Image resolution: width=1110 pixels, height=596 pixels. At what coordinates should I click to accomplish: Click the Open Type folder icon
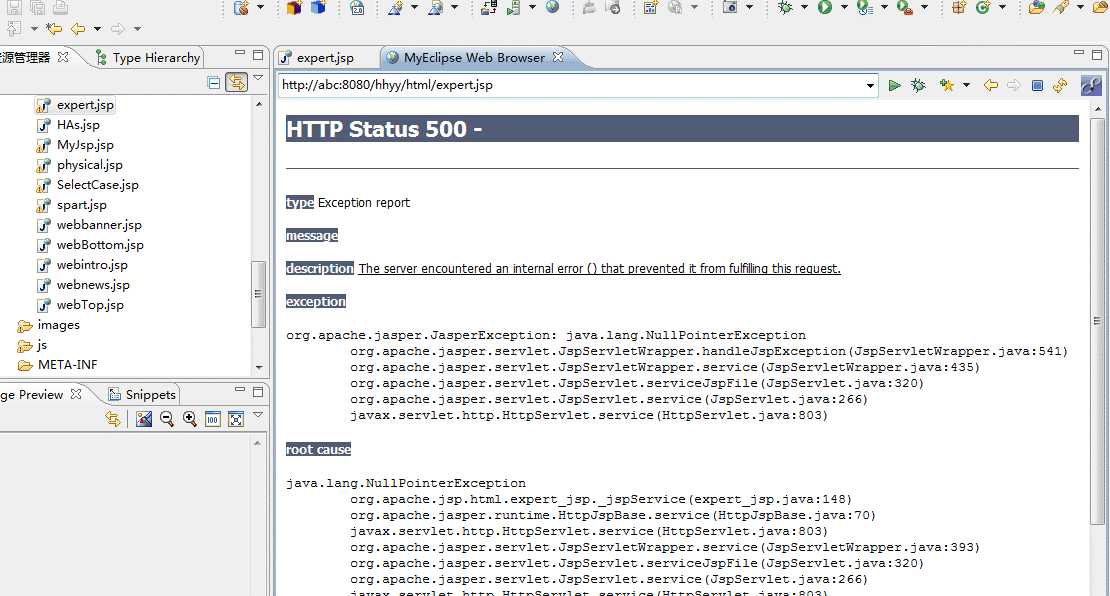coord(1036,8)
